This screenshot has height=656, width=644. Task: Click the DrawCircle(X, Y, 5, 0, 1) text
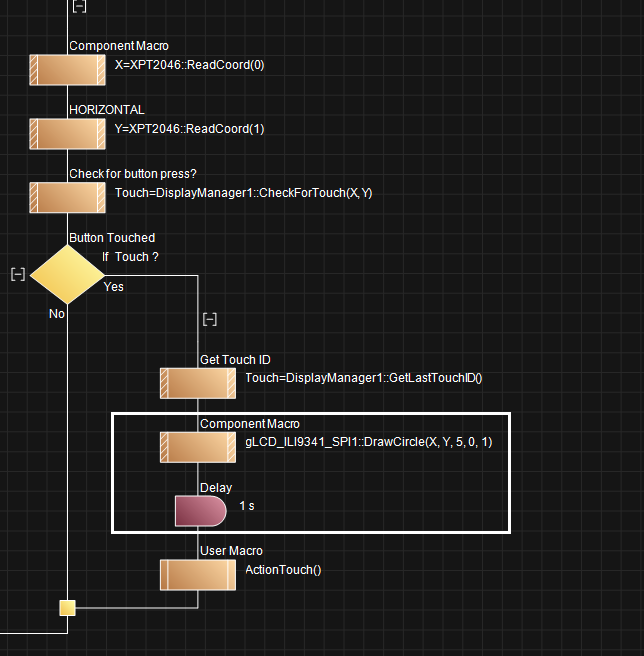point(368,441)
